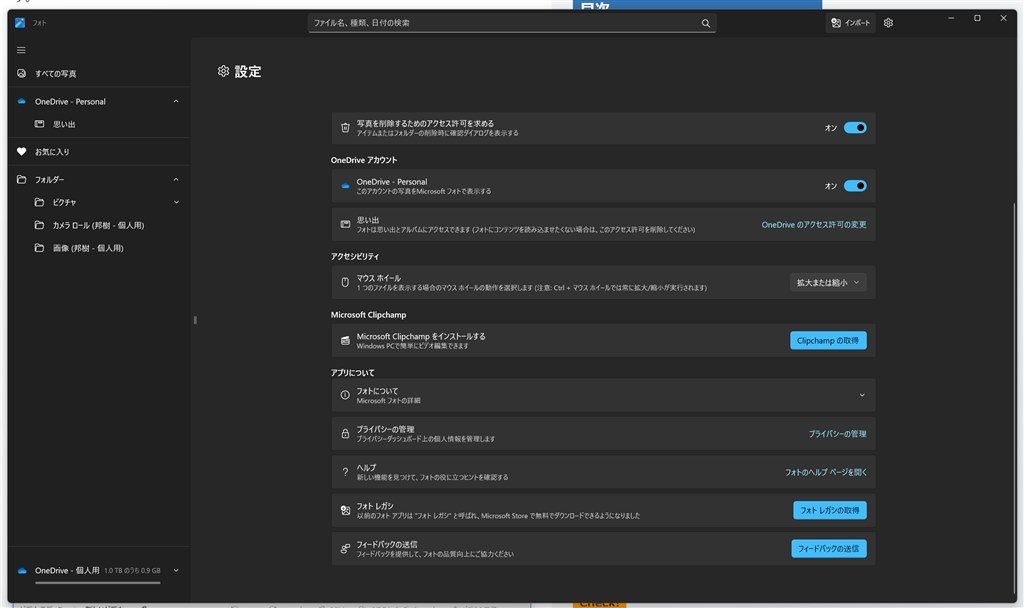Open the マウス ホイール 拡大または縮小 dropdown
This screenshot has width=1024, height=608.
click(x=828, y=282)
